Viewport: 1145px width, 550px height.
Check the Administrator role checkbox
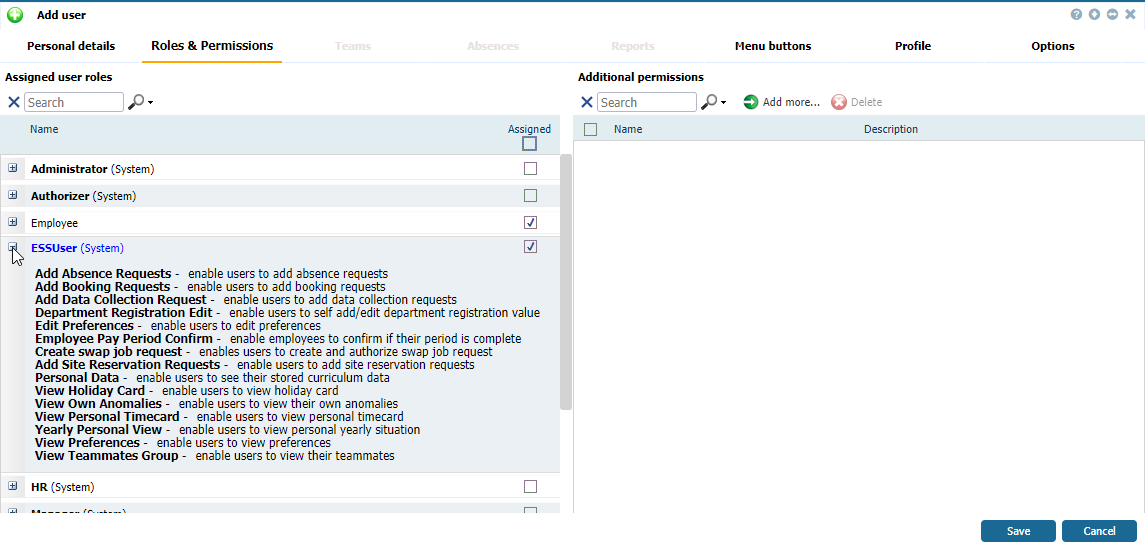click(530, 169)
